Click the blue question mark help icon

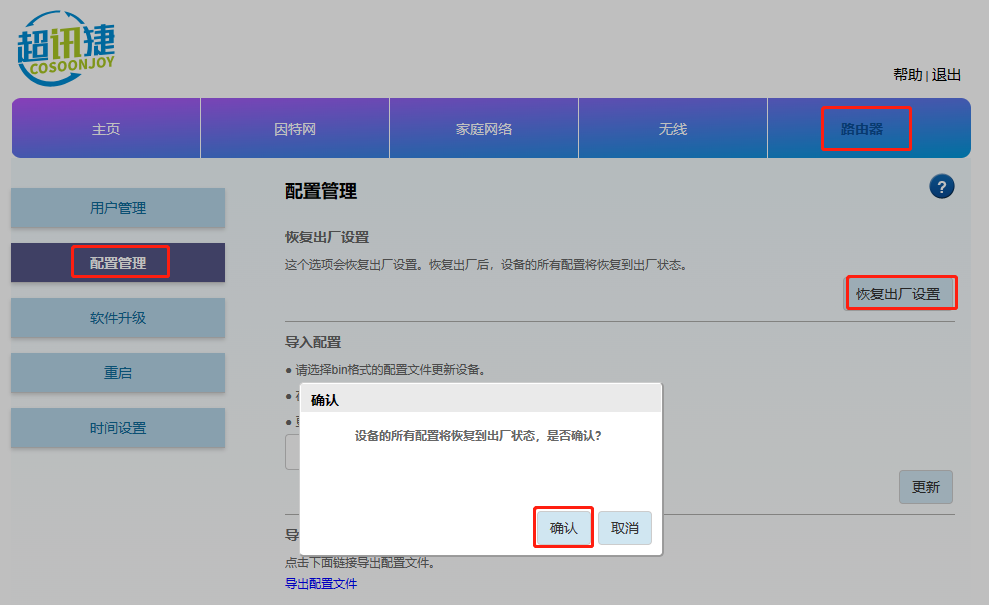point(941,186)
